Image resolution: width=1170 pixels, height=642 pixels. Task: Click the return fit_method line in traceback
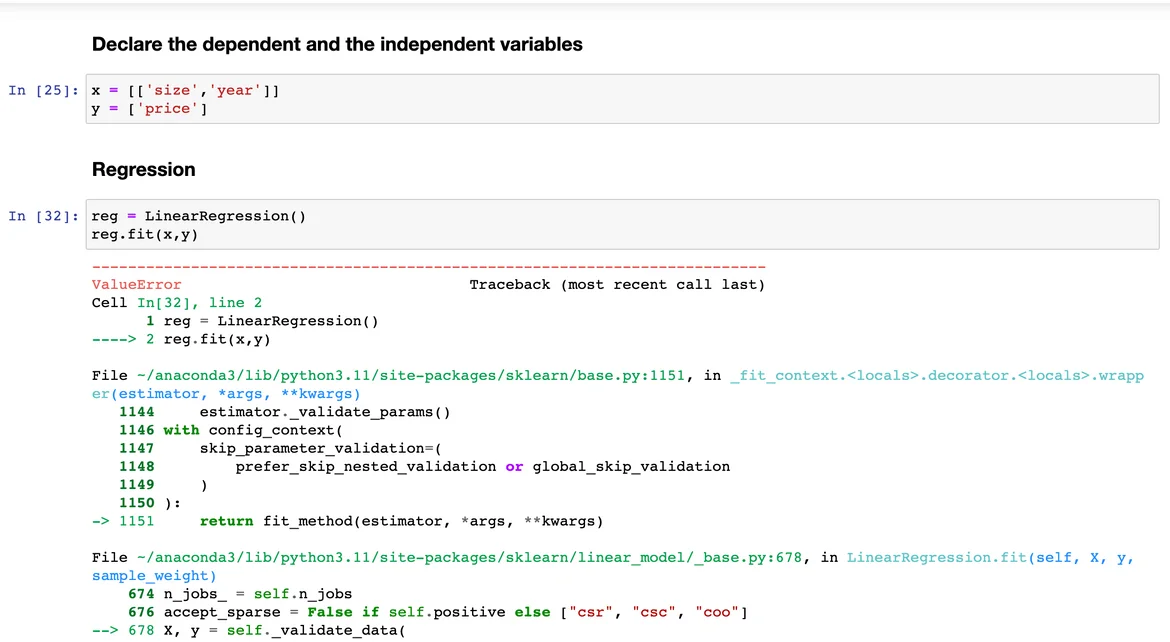401,521
